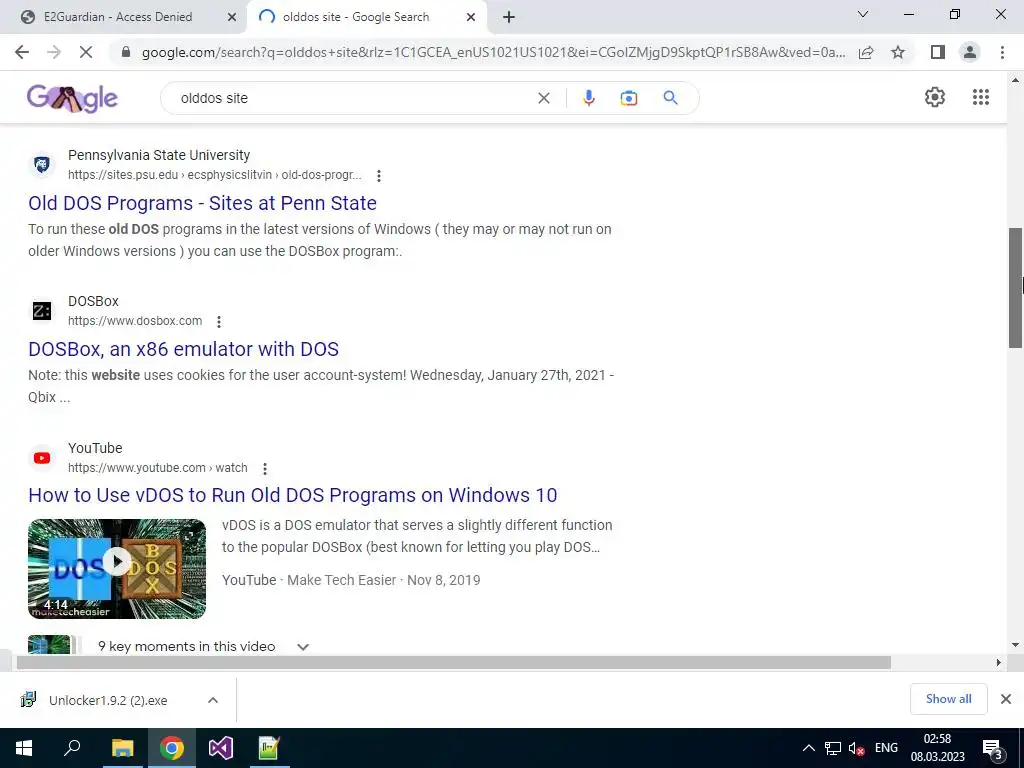Click the forward navigation arrow

click(x=54, y=52)
